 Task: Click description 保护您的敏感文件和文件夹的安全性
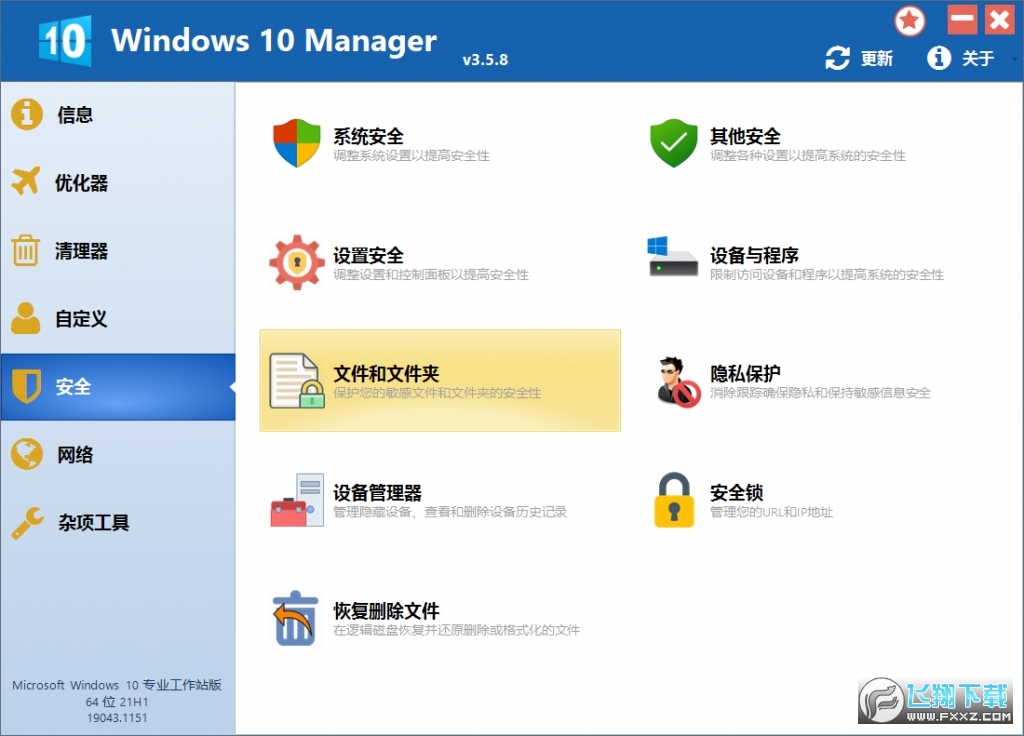(x=437, y=392)
